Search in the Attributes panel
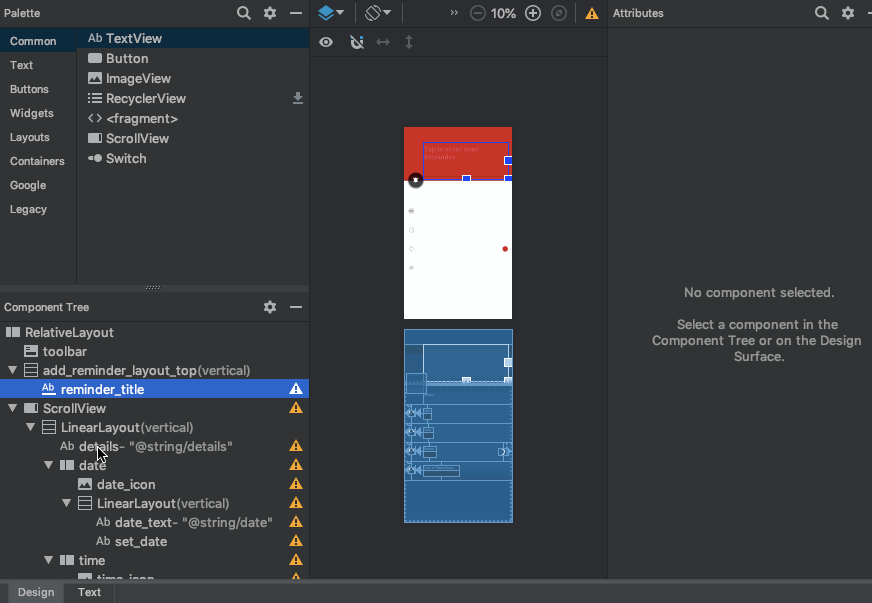The image size is (872, 603). point(821,13)
